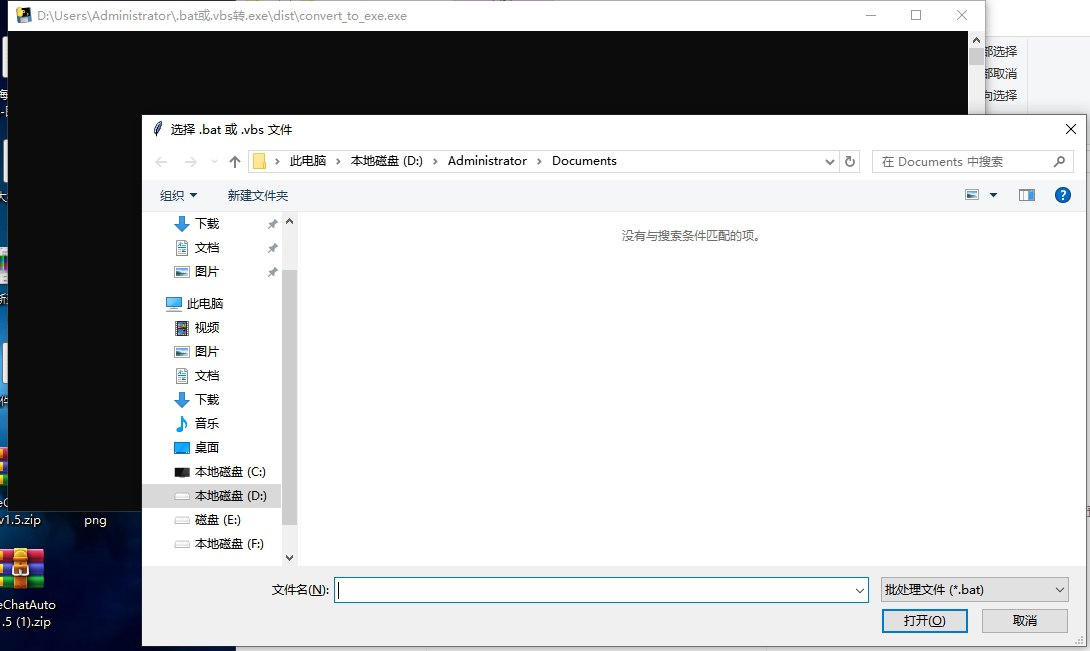Image resolution: width=1090 pixels, height=651 pixels.
Task: Go back using the back arrow
Action: point(160,161)
